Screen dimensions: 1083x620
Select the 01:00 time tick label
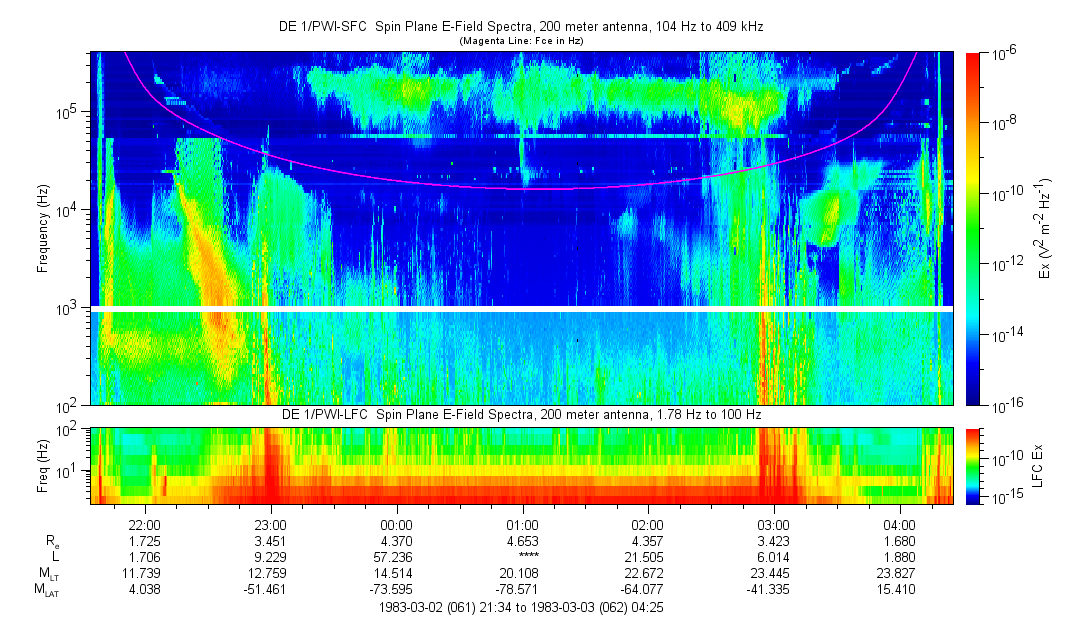pyautogui.click(x=522, y=525)
